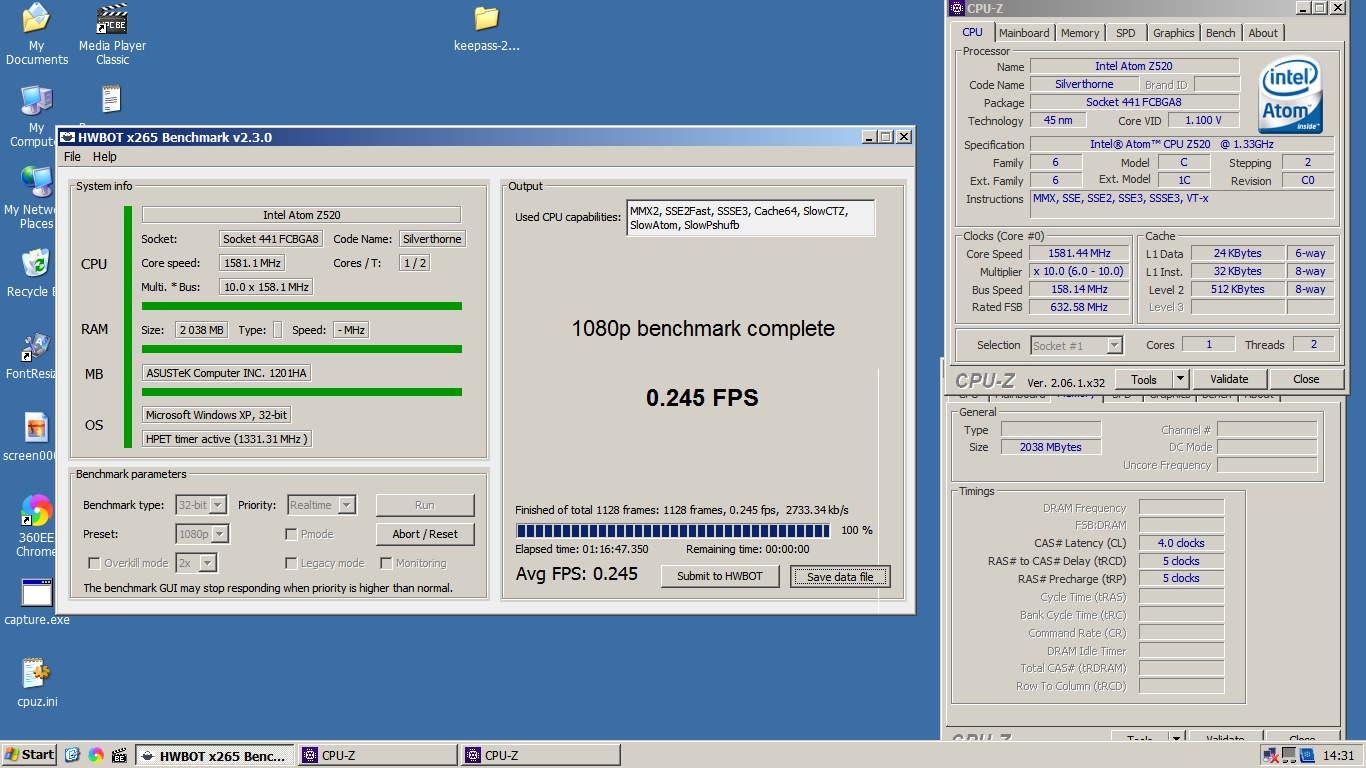Enable the Pmode checkbox
Image resolution: width=1366 pixels, height=768 pixels.
point(292,534)
